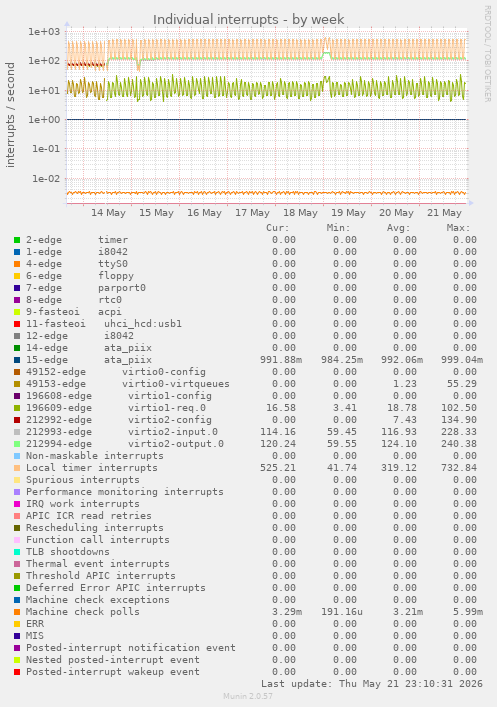497x707 pixels.
Task: Click the dark red virtio2-config legend swatch
Action: (x=17, y=420)
